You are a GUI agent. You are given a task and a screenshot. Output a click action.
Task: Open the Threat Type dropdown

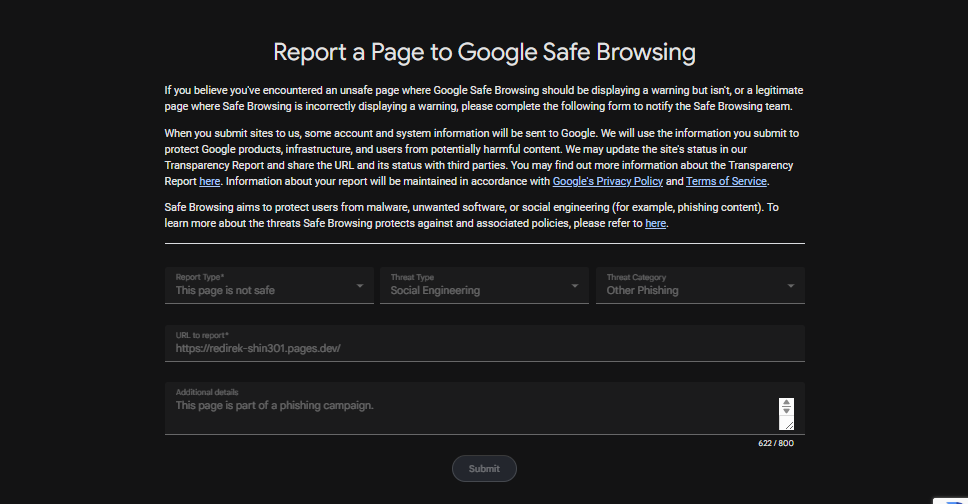tap(485, 285)
